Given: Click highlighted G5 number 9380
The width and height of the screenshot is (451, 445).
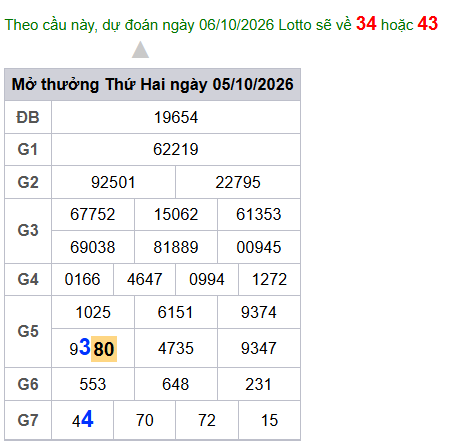Looking at the screenshot, I should [x=93, y=348].
